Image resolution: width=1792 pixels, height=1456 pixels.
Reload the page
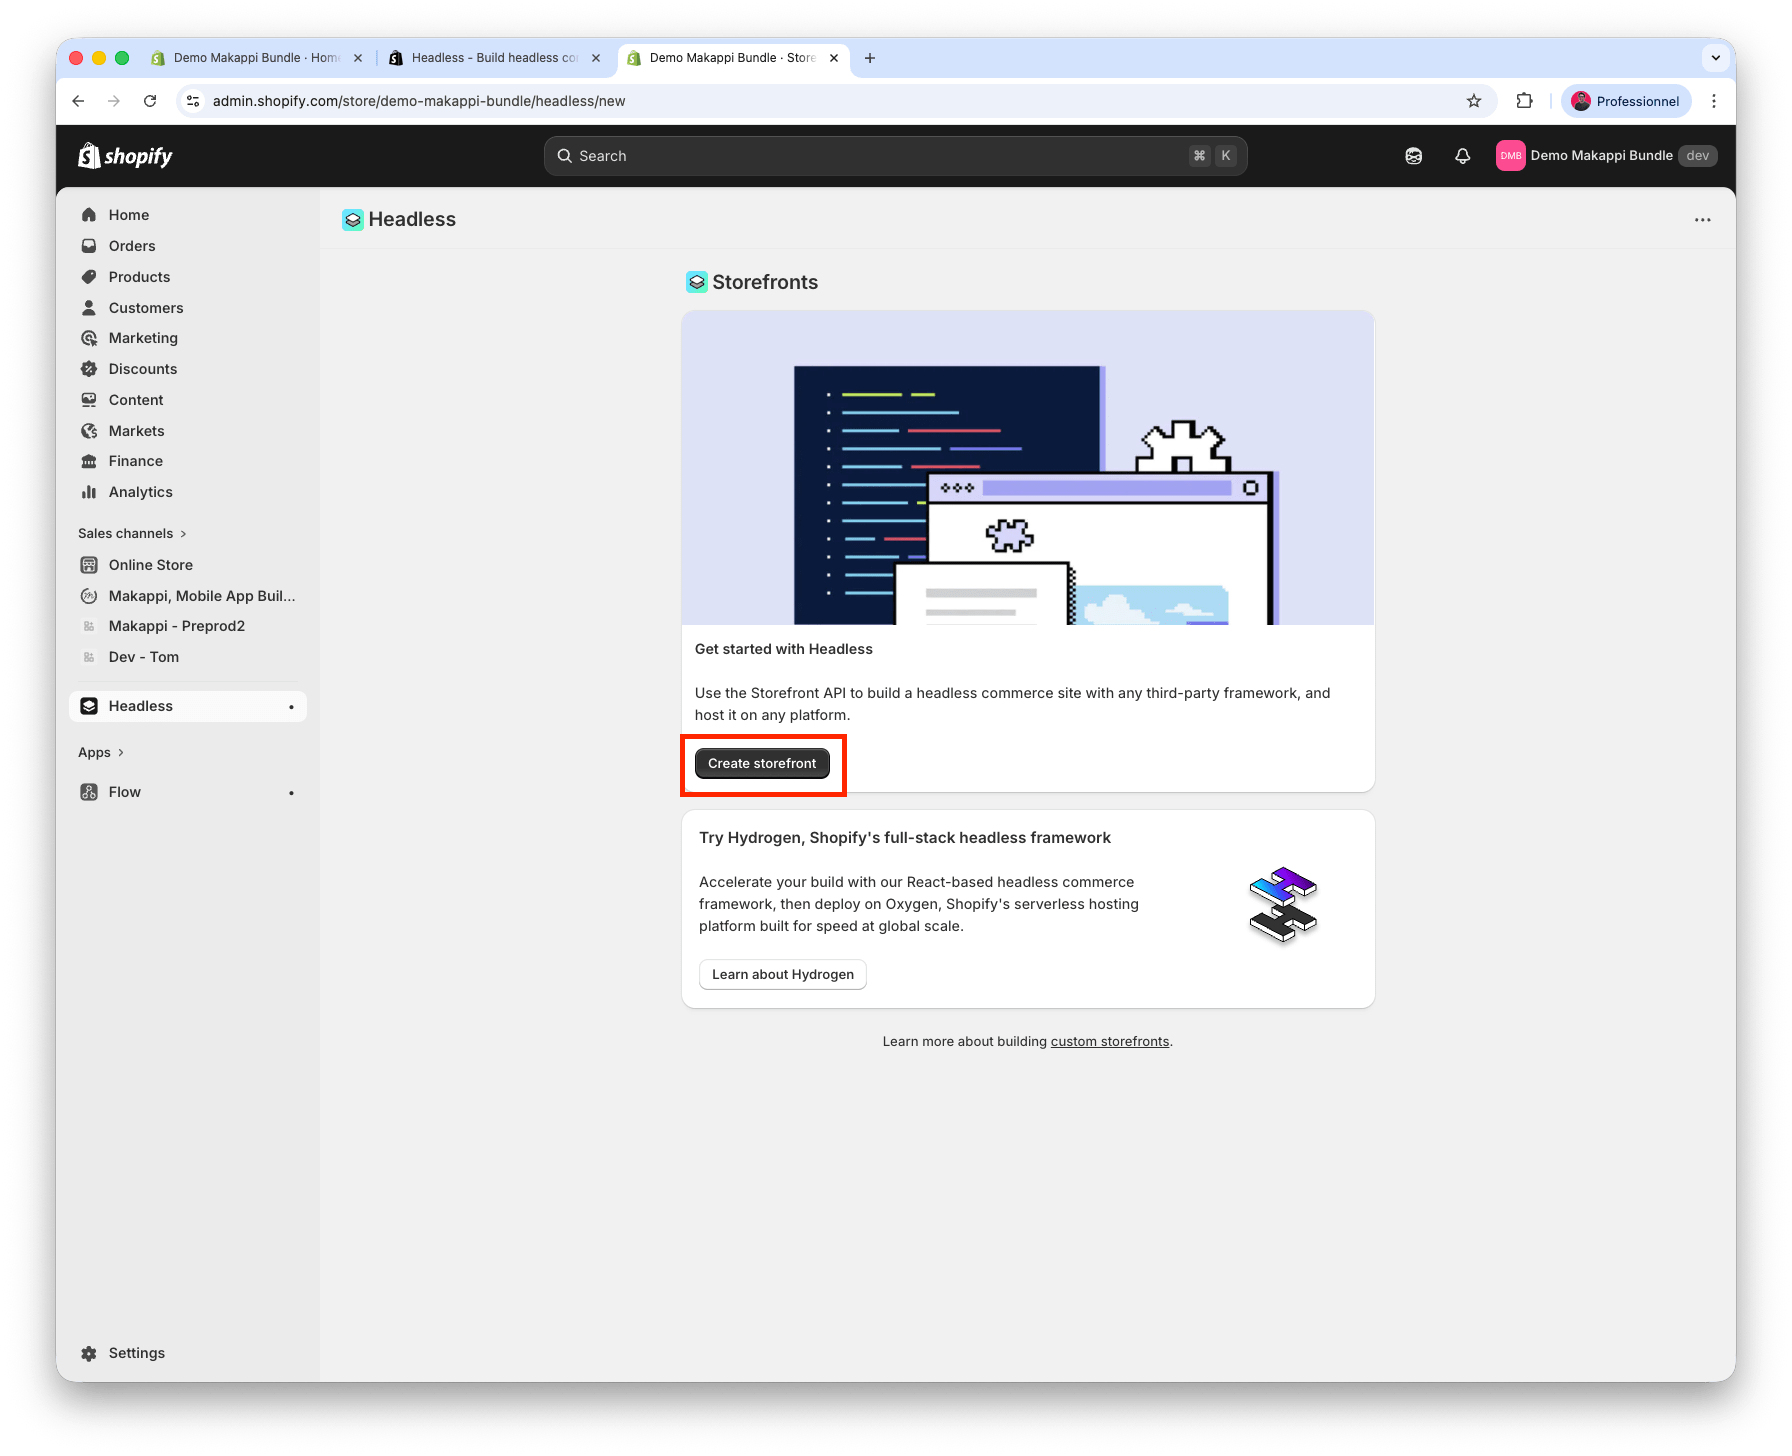point(150,101)
